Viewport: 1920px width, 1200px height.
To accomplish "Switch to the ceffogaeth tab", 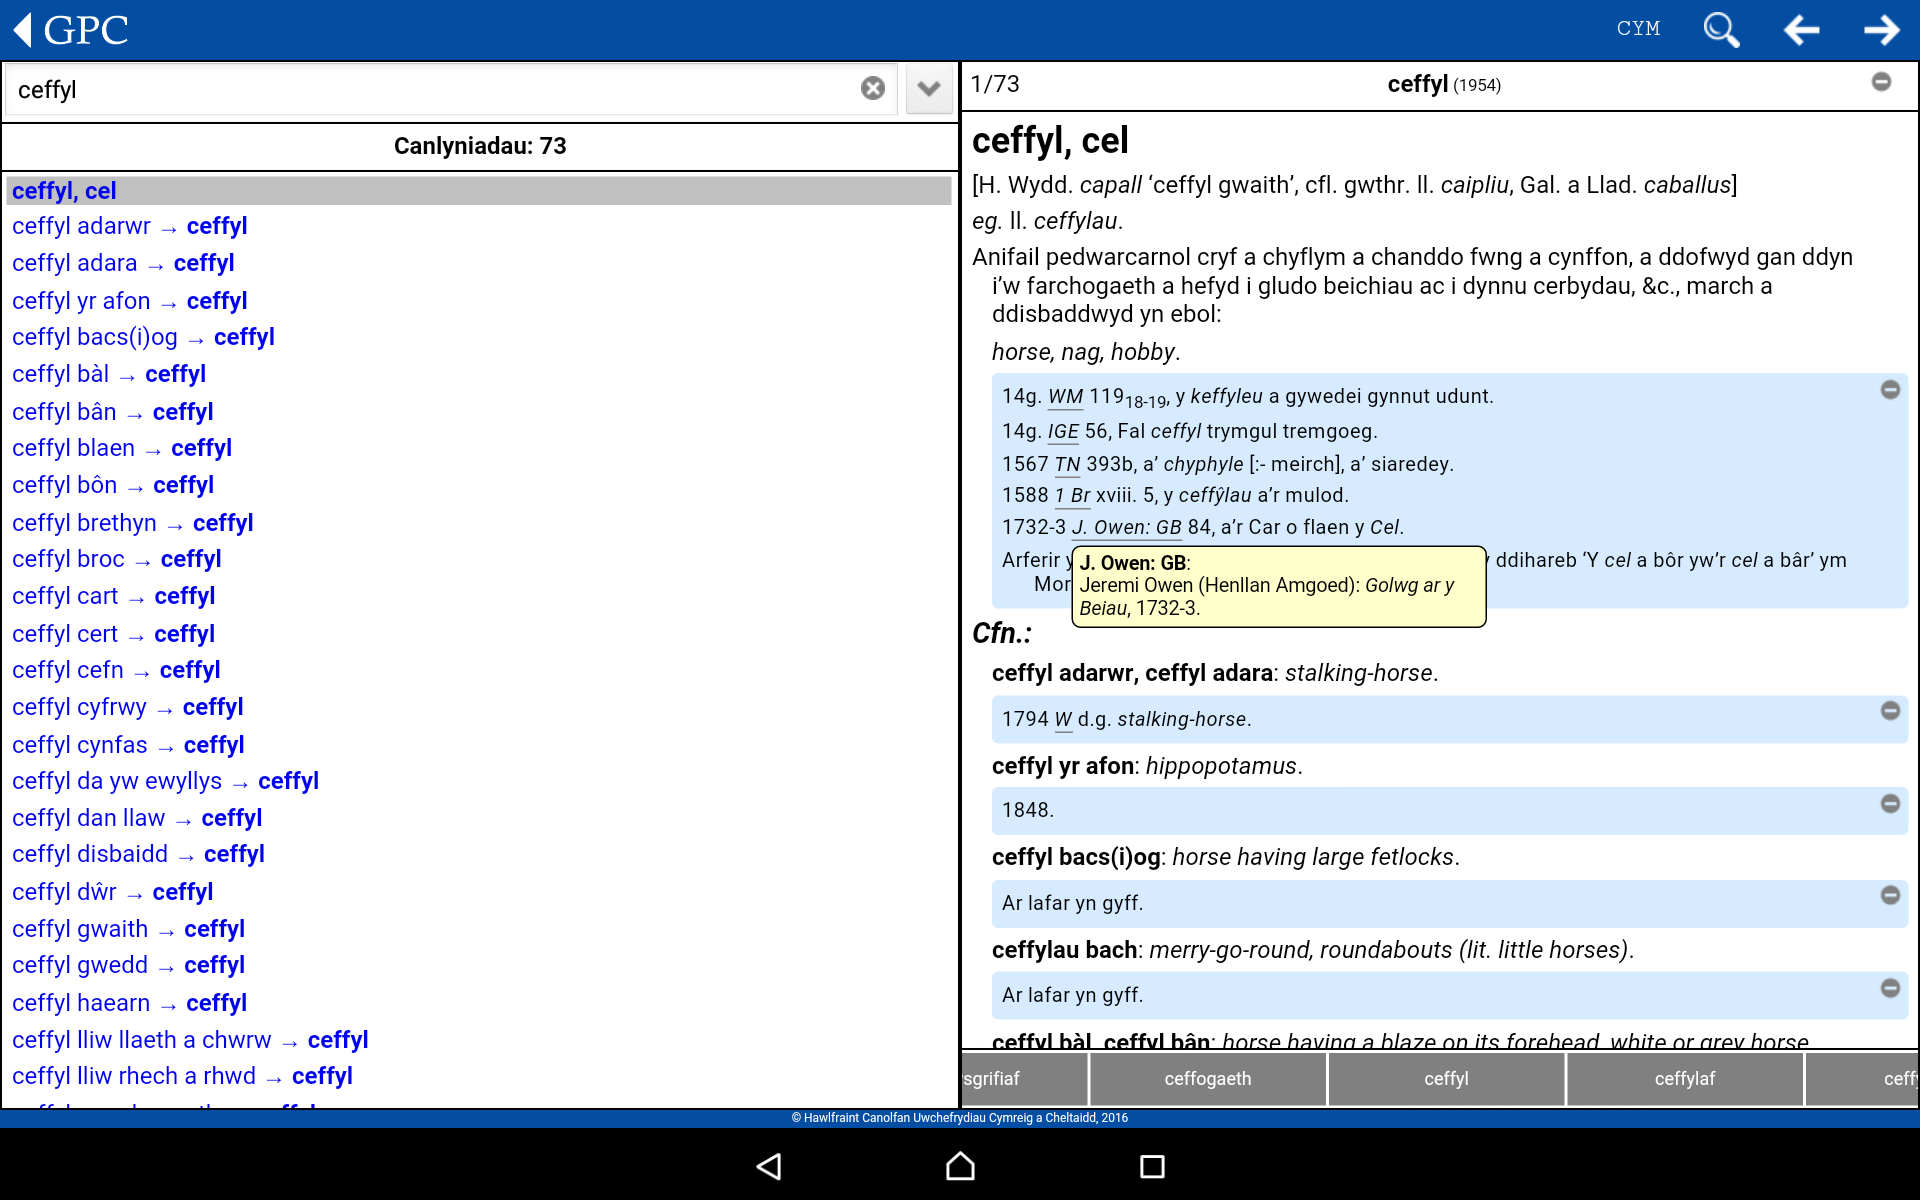I will 1207,1079.
